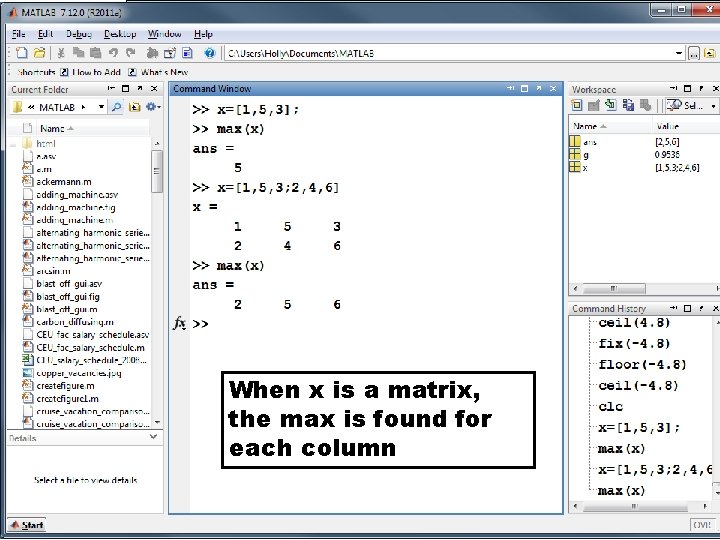Click the save workspace icon
Viewport: 720px width, 540px height.
click(x=628, y=105)
